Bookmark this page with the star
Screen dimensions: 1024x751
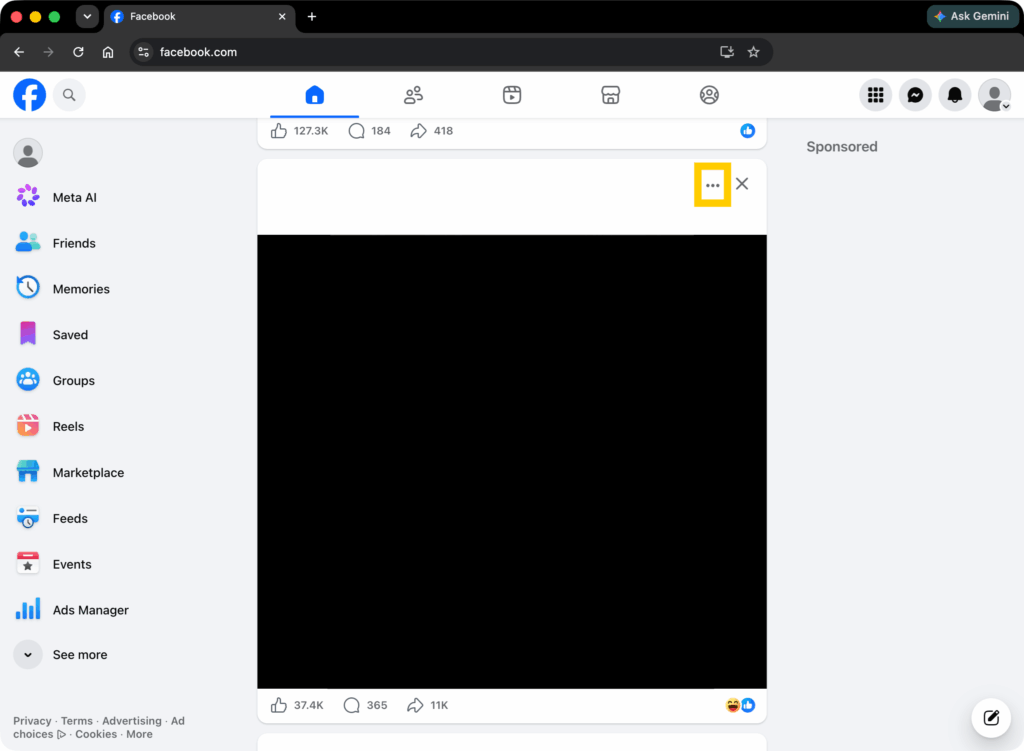tap(754, 52)
